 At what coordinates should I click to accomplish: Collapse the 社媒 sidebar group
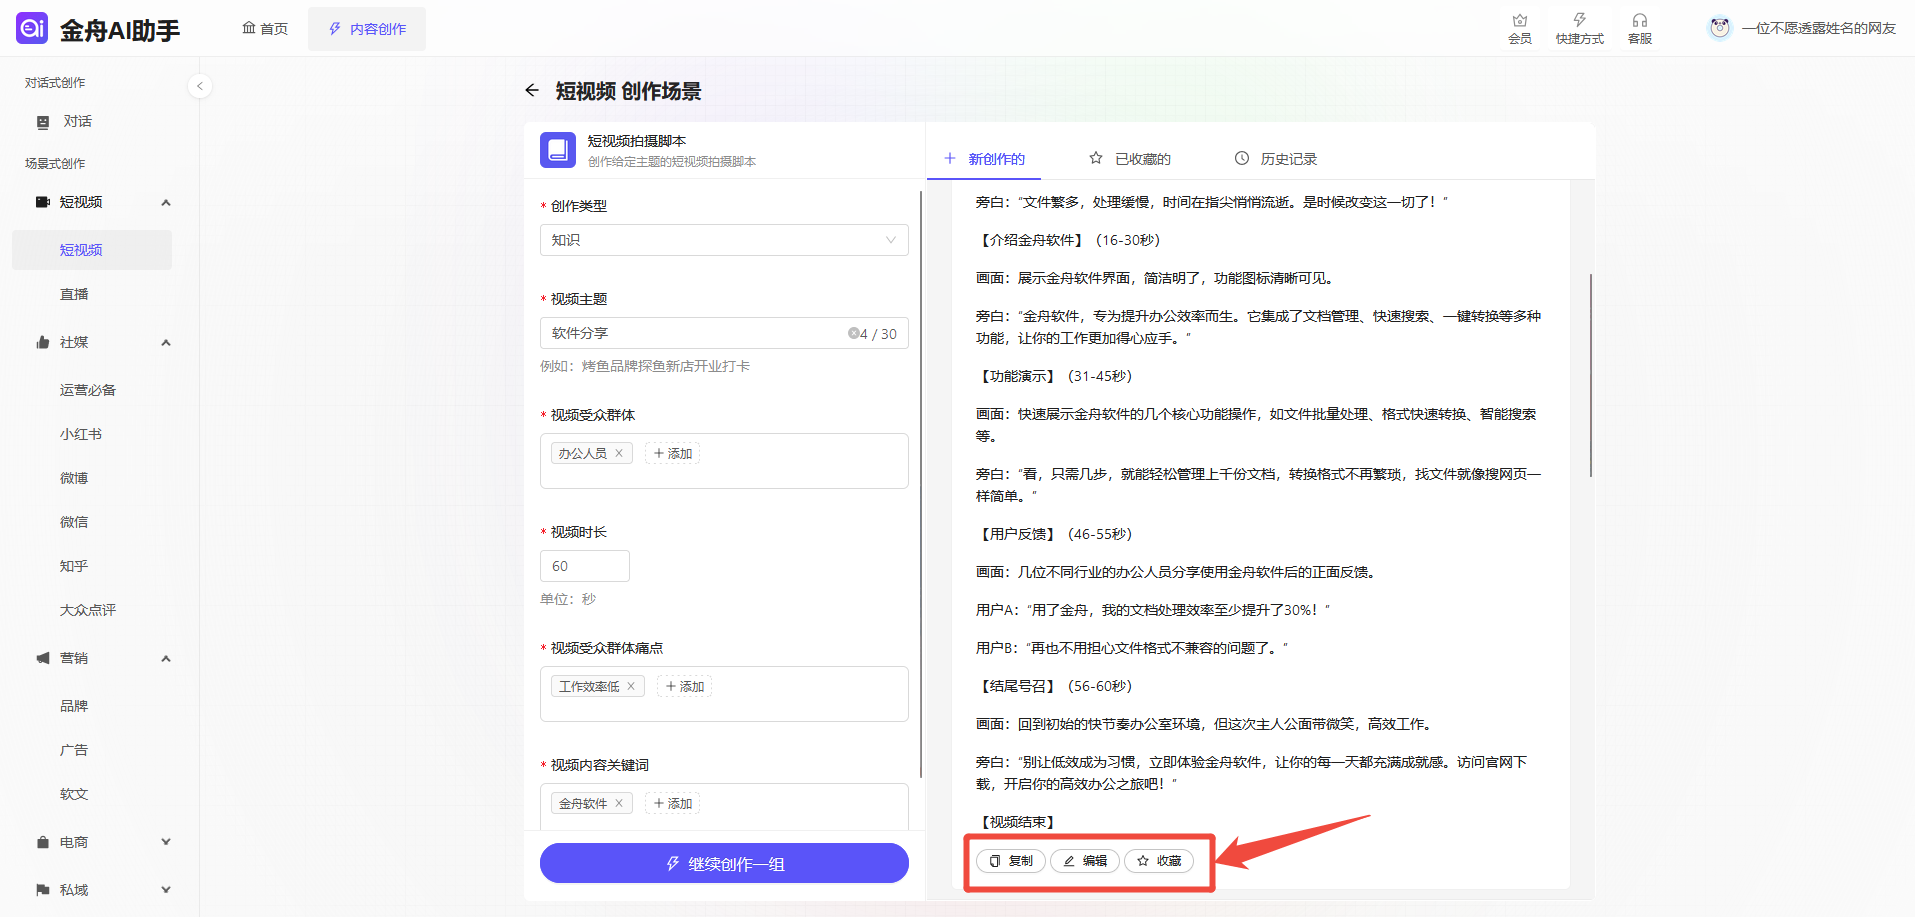(x=166, y=342)
